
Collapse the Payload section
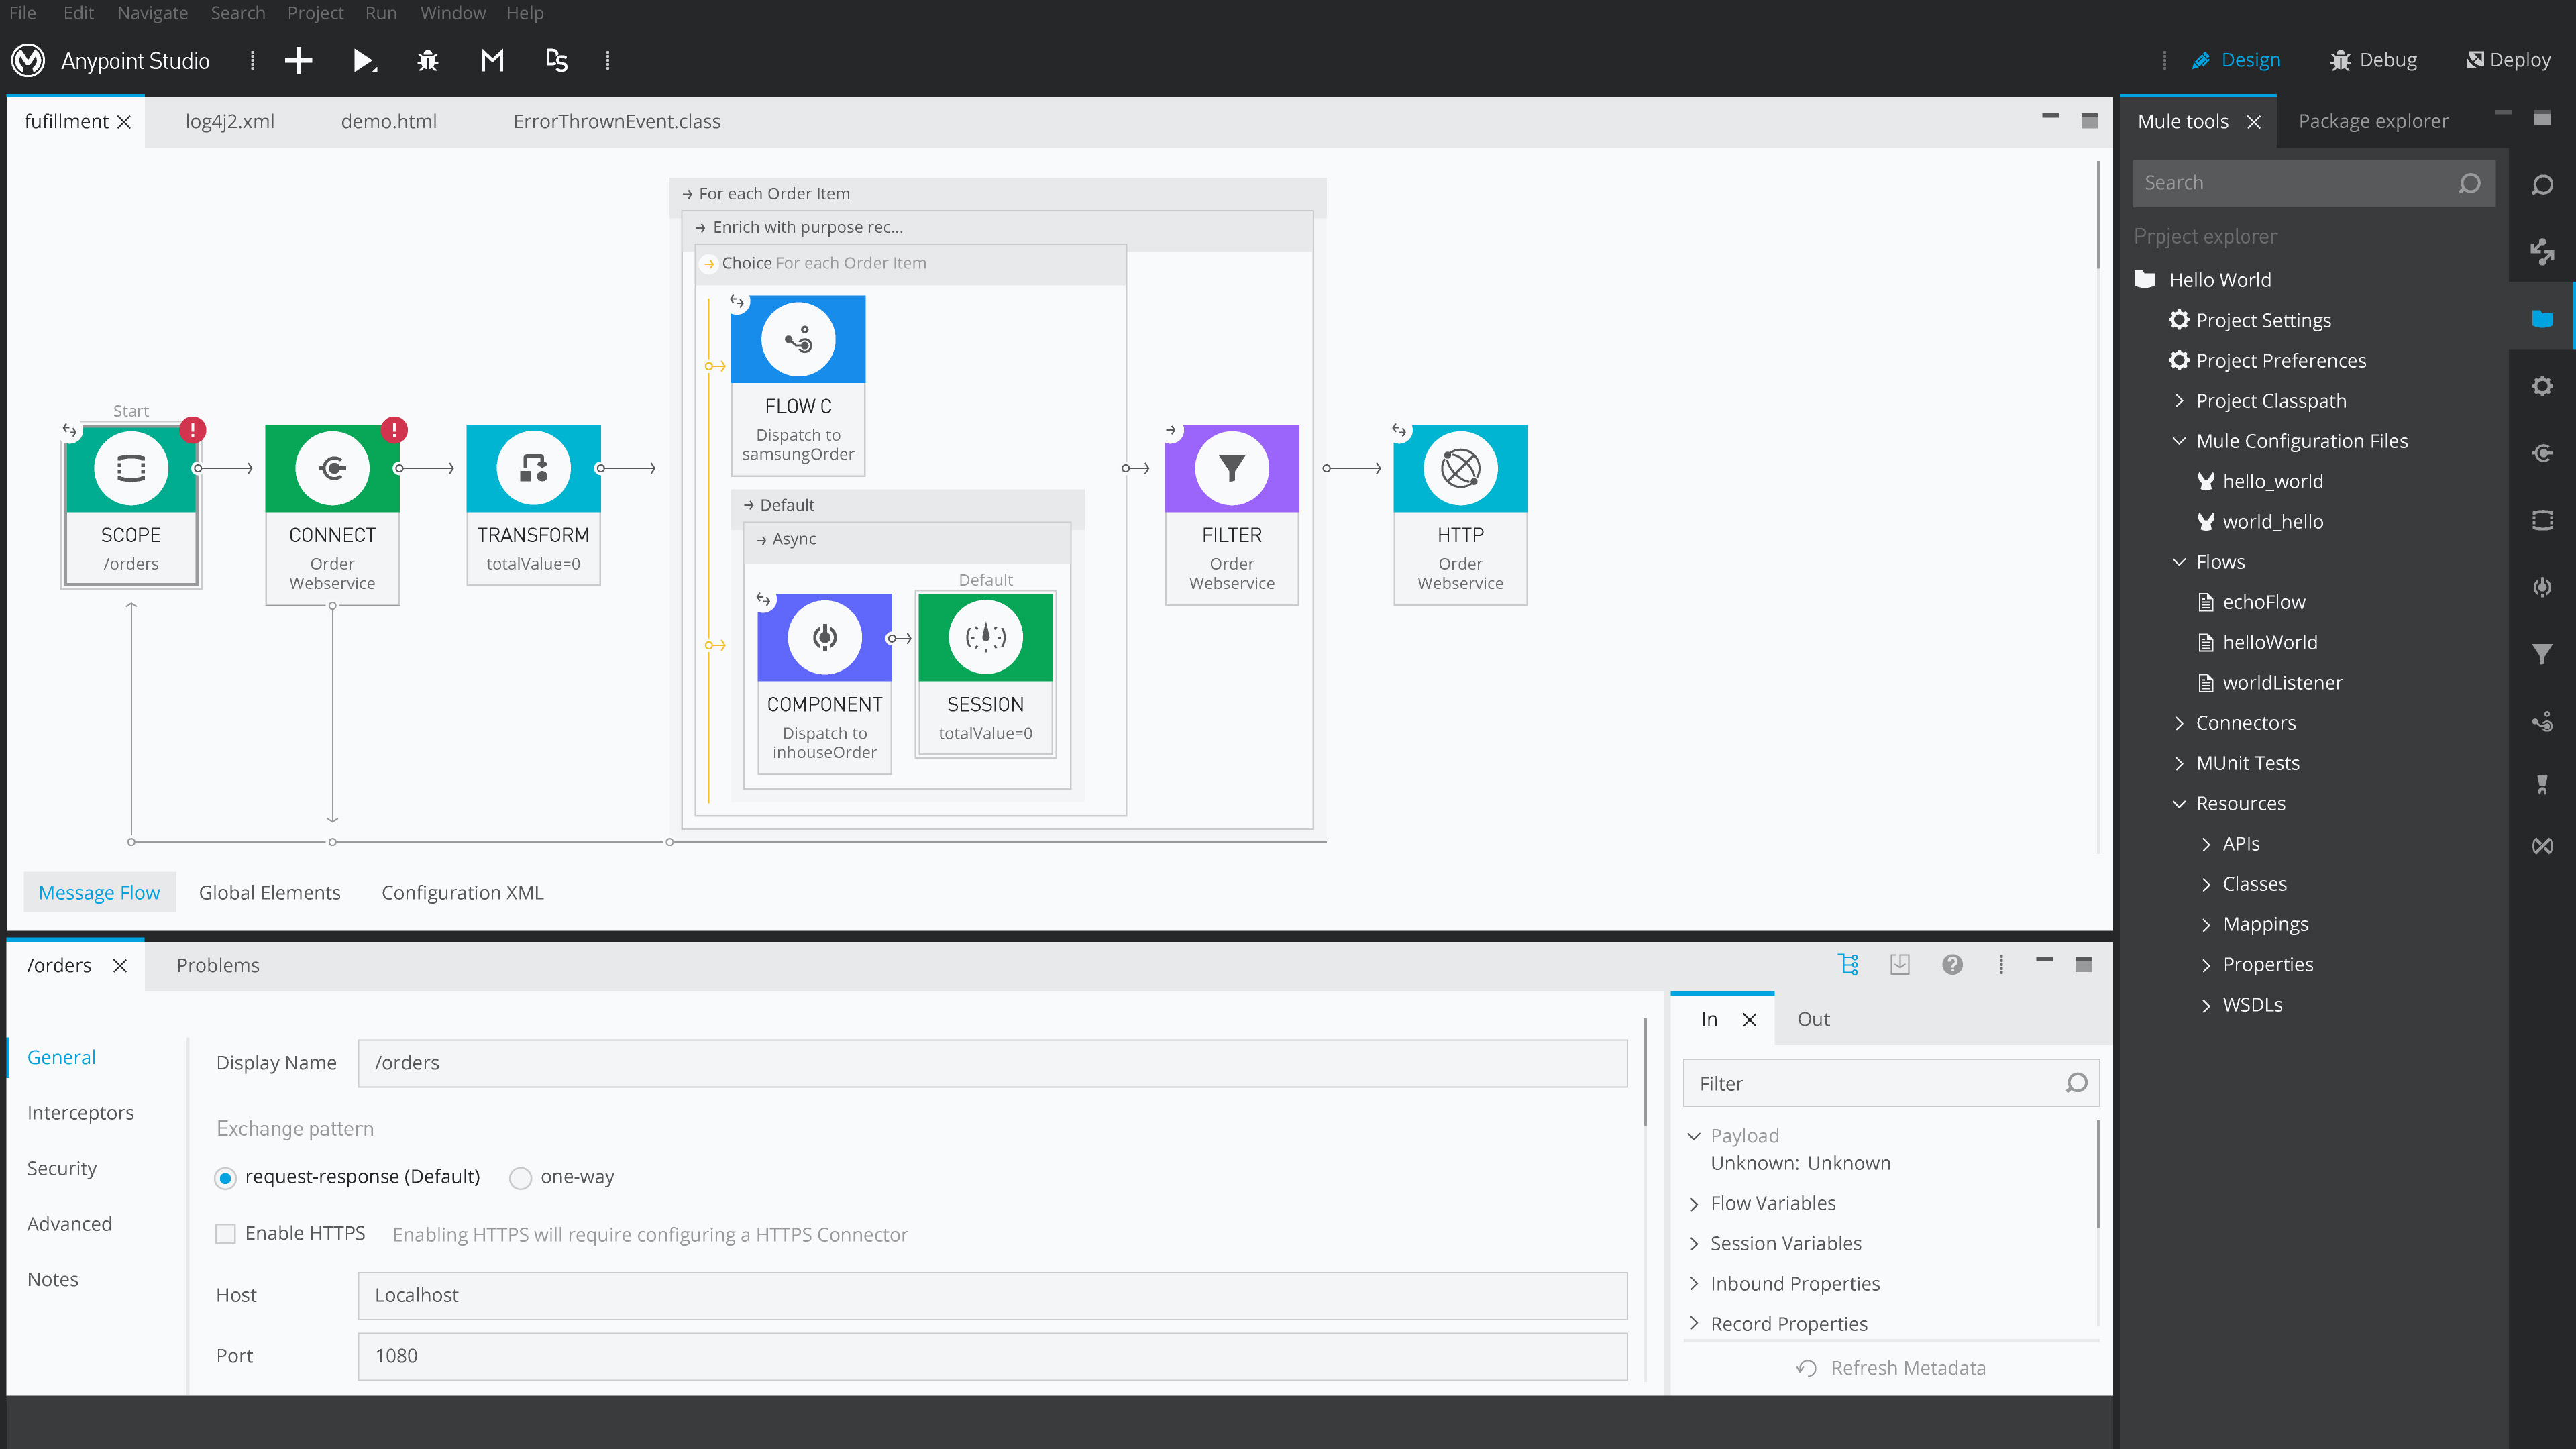pyautogui.click(x=1694, y=1136)
